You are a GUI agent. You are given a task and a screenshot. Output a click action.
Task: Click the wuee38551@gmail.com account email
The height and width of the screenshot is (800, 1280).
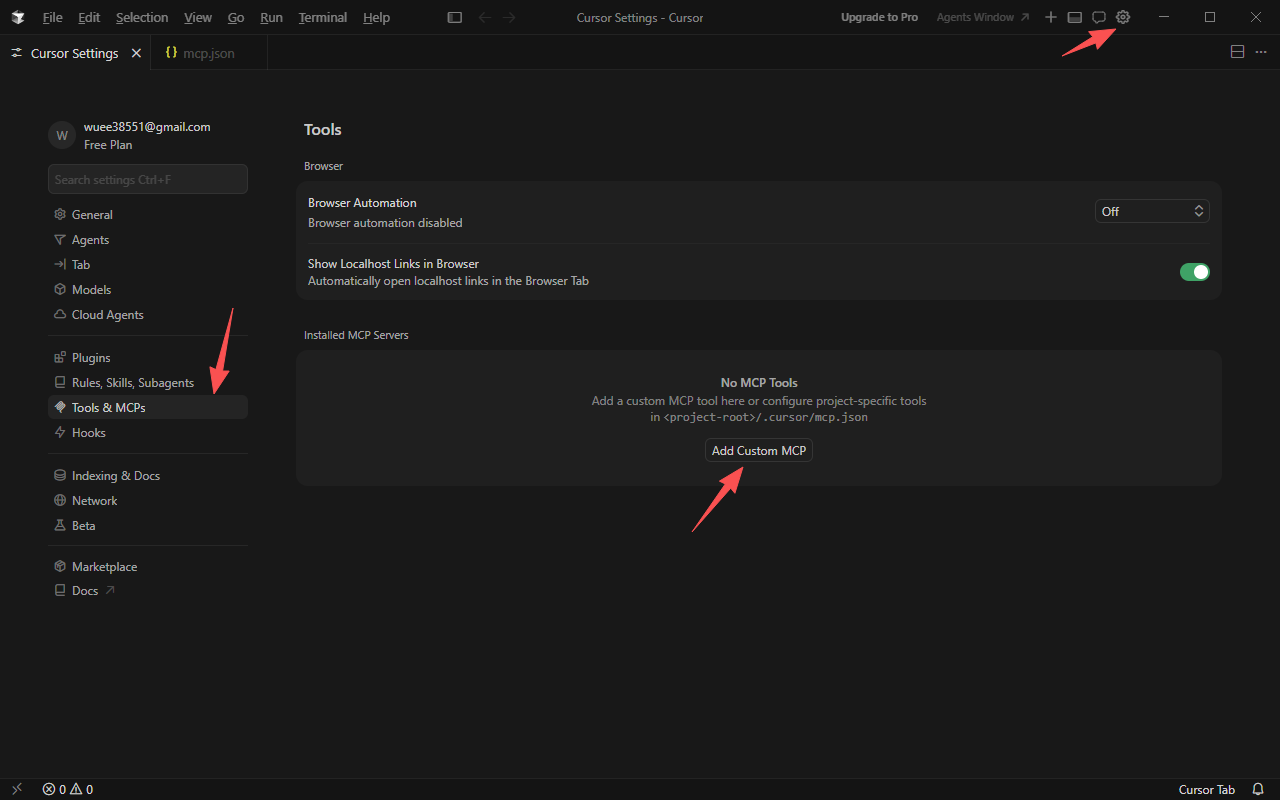pyautogui.click(x=147, y=127)
